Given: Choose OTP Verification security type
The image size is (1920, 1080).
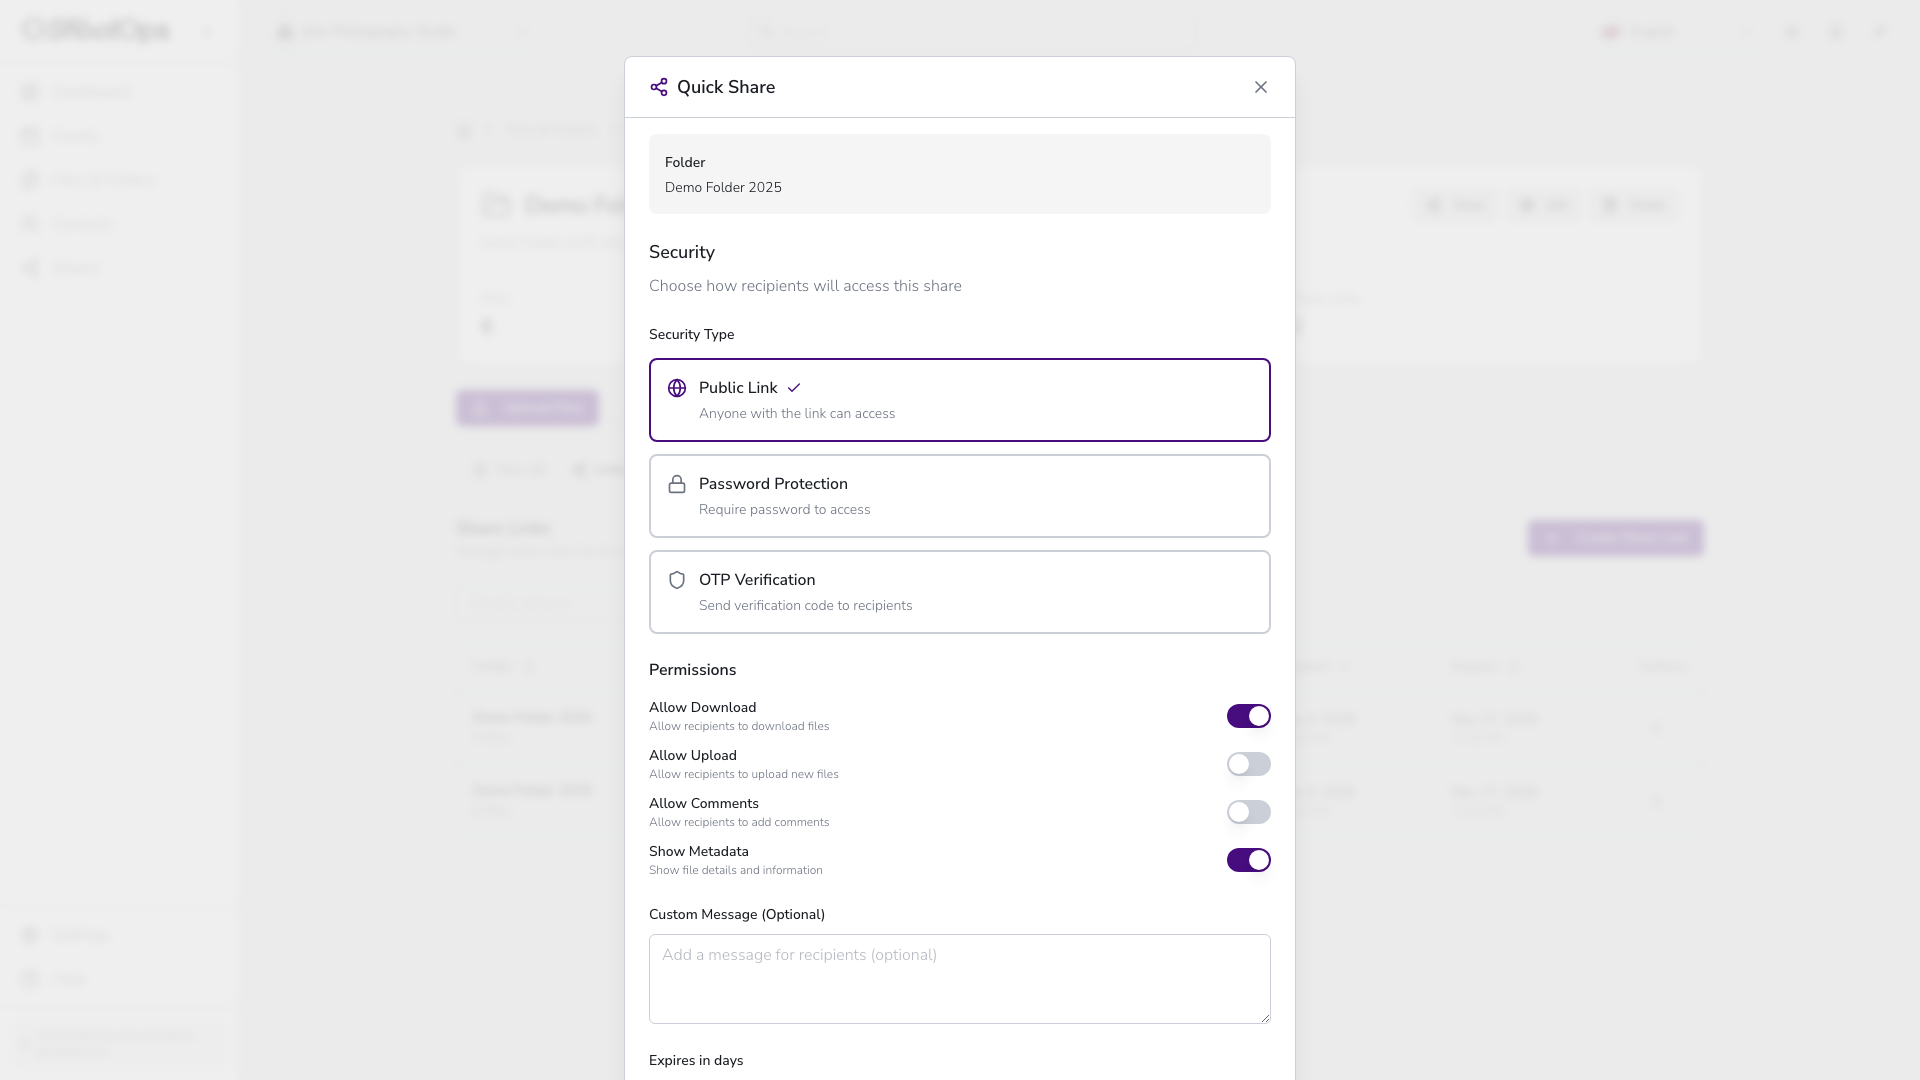Looking at the screenshot, I should coord(958,592).
